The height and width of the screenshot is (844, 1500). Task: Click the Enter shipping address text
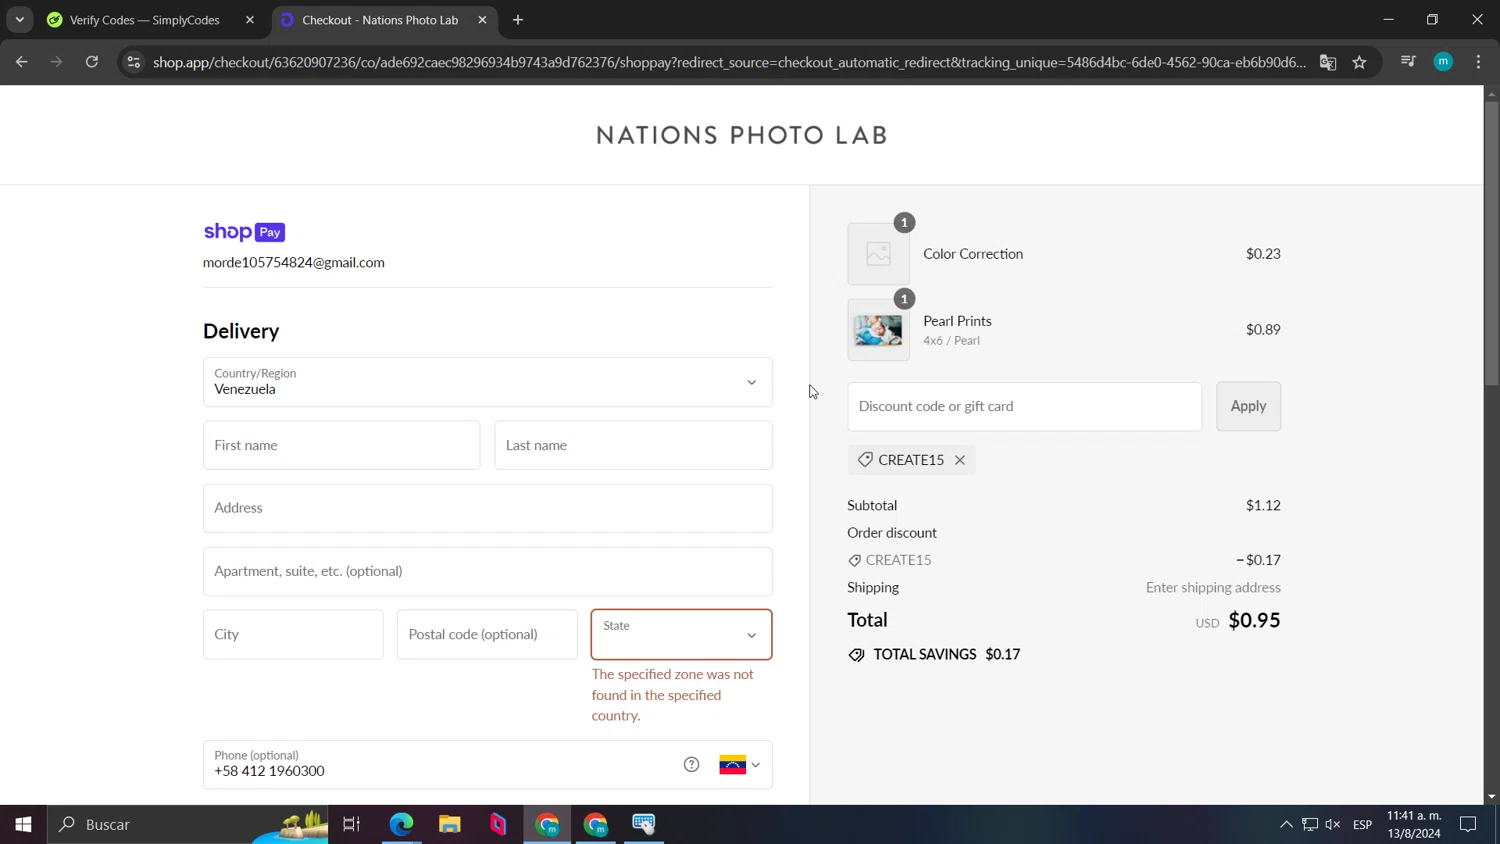(x=1213, y=587)
